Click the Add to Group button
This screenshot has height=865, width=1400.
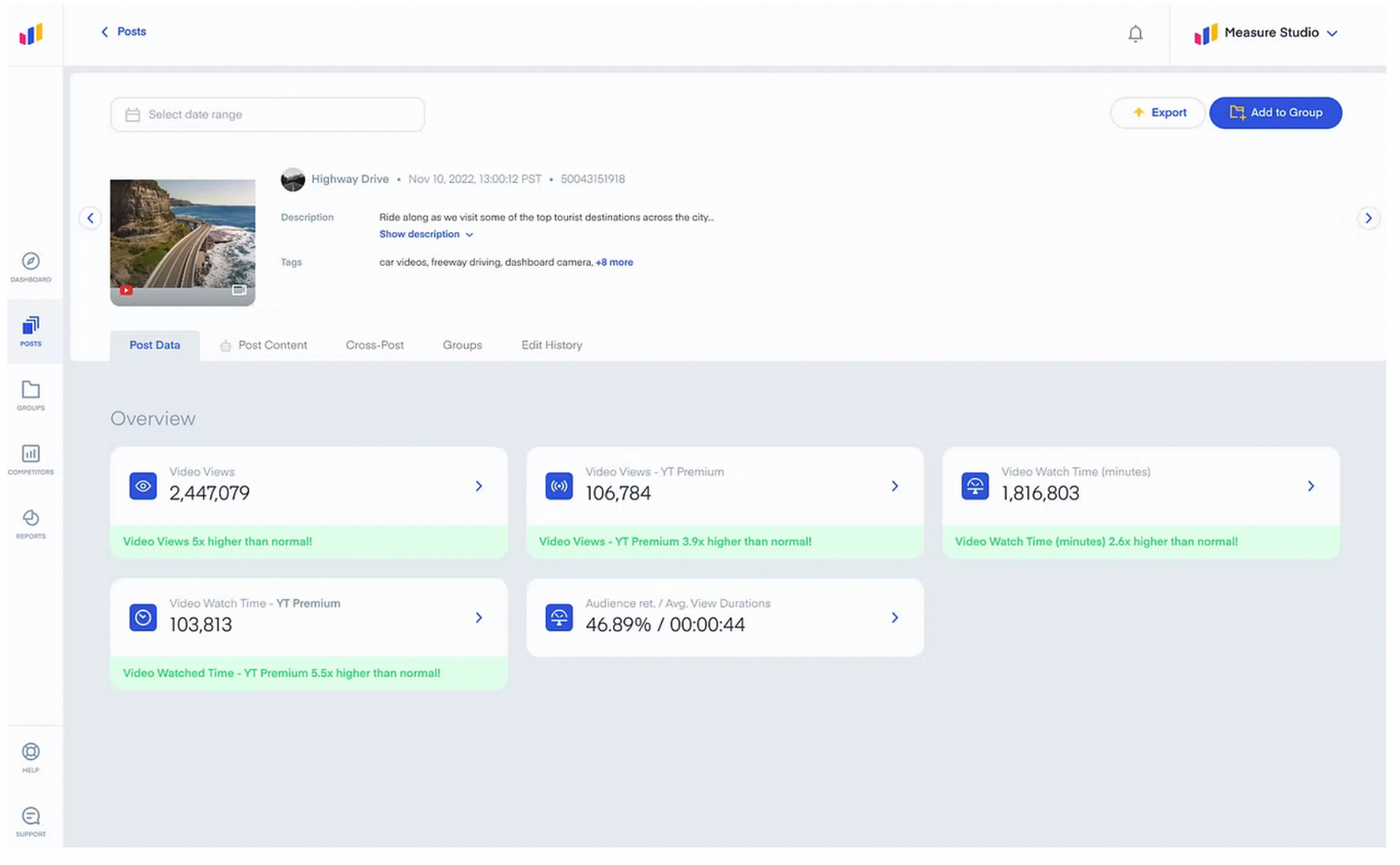1276,113
